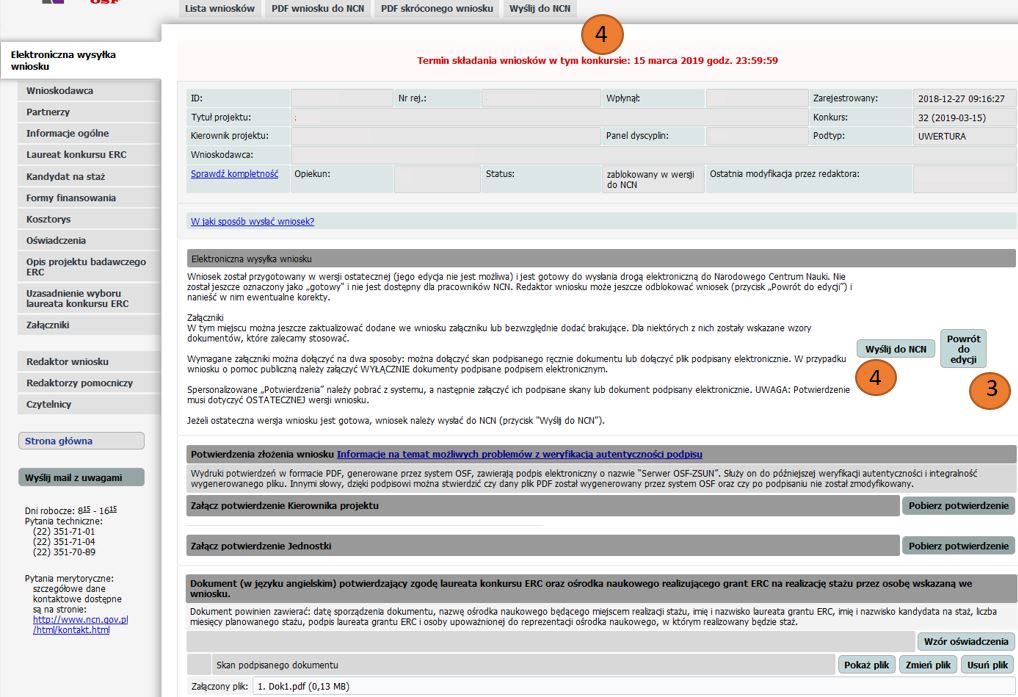This screenshot has width=1018, height=697.
Task: Click phone number (22) 351-71-01
Action: point(64,532)
